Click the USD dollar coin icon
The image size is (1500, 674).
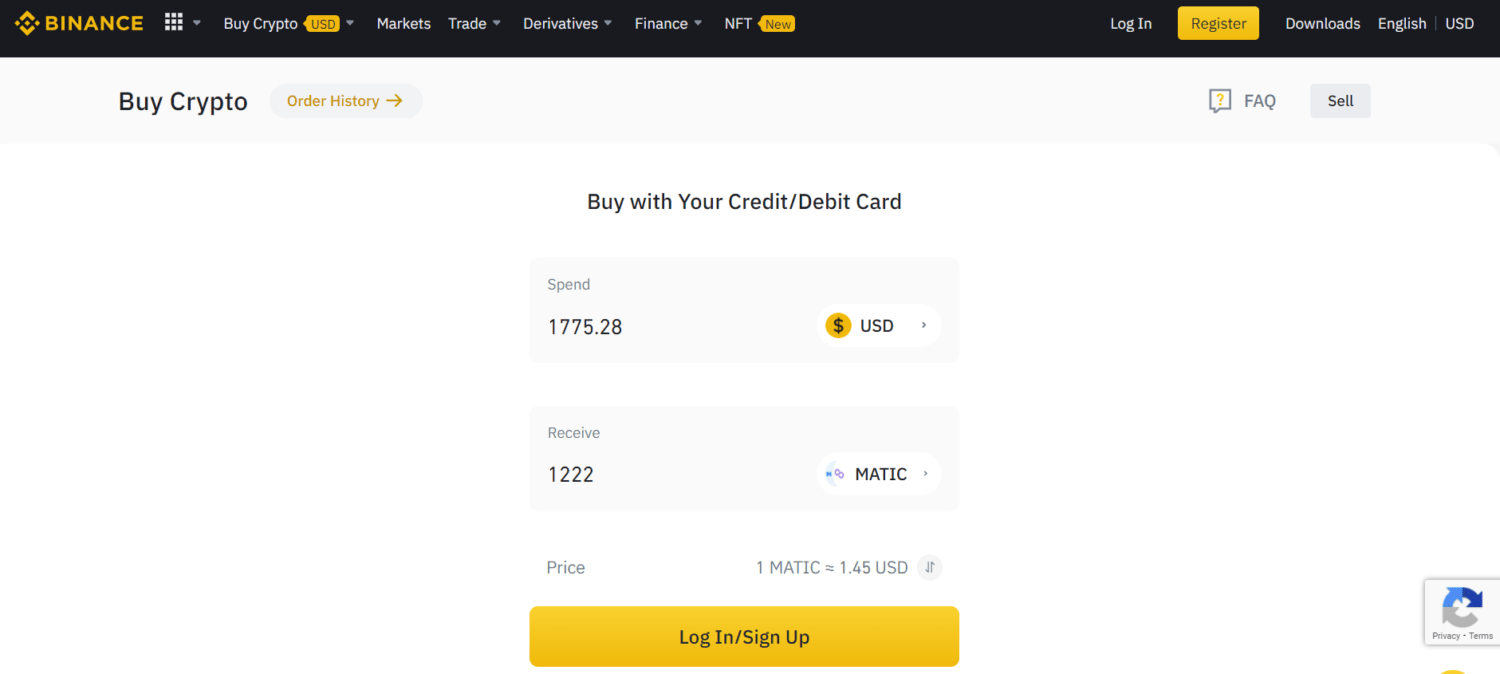click(x=838, y=325)
